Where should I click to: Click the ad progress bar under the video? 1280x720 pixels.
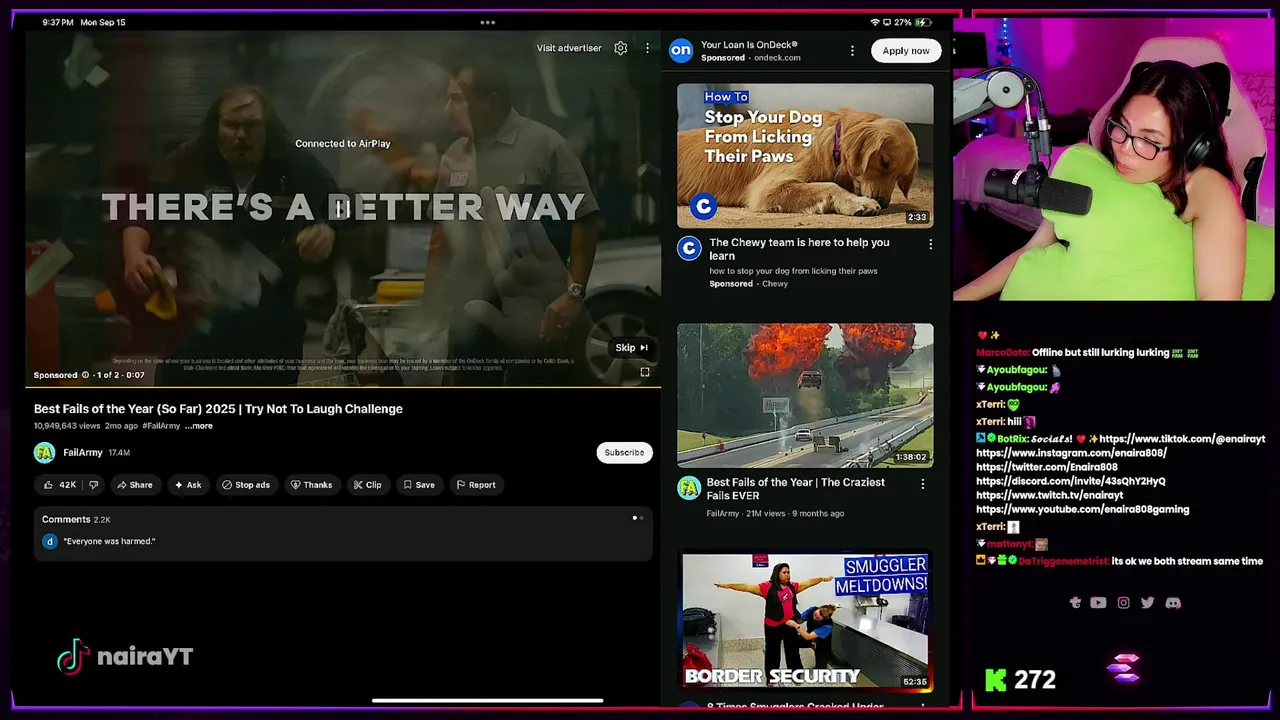pos(343,386)
